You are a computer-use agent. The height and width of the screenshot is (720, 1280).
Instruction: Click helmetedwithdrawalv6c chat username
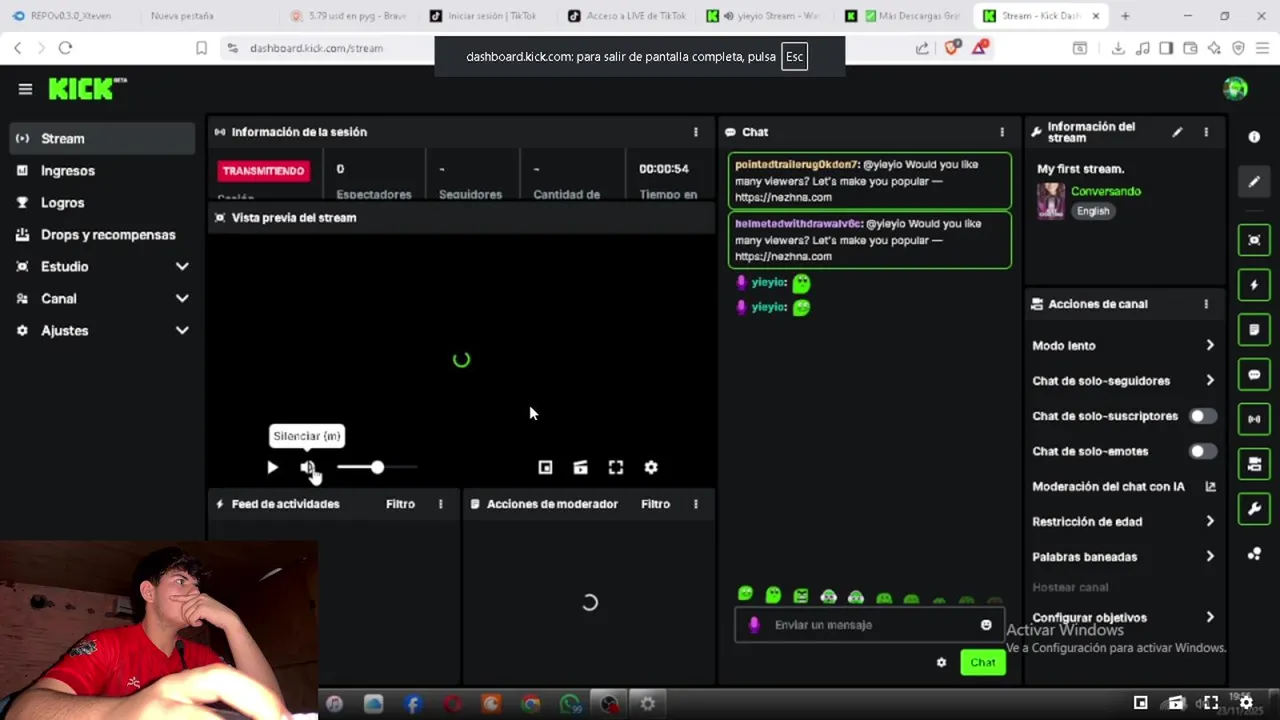(797, 223)
